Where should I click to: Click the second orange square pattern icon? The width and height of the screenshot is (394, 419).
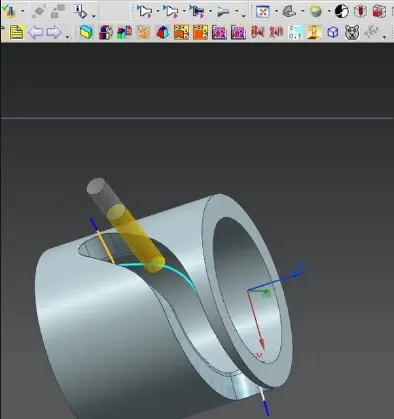(200, 33)
